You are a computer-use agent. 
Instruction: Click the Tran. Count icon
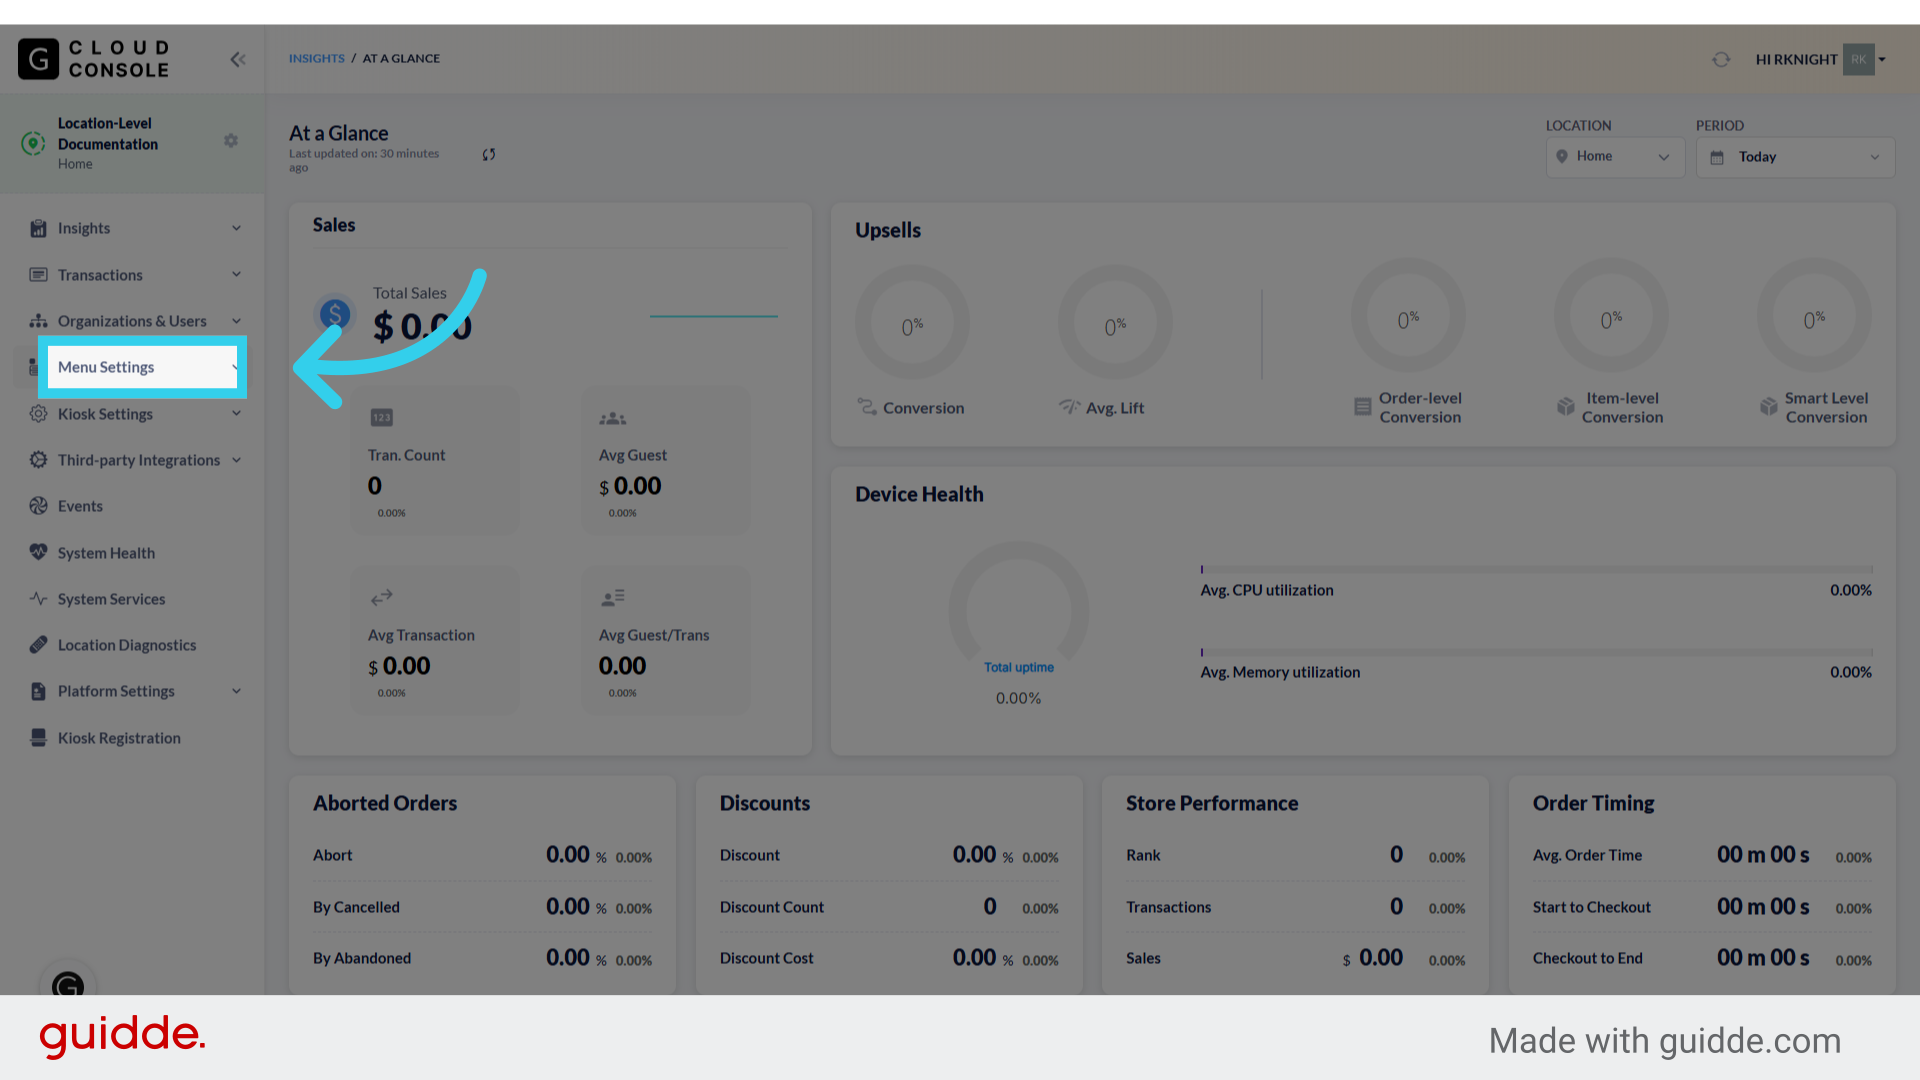click(x=382, y=418)
